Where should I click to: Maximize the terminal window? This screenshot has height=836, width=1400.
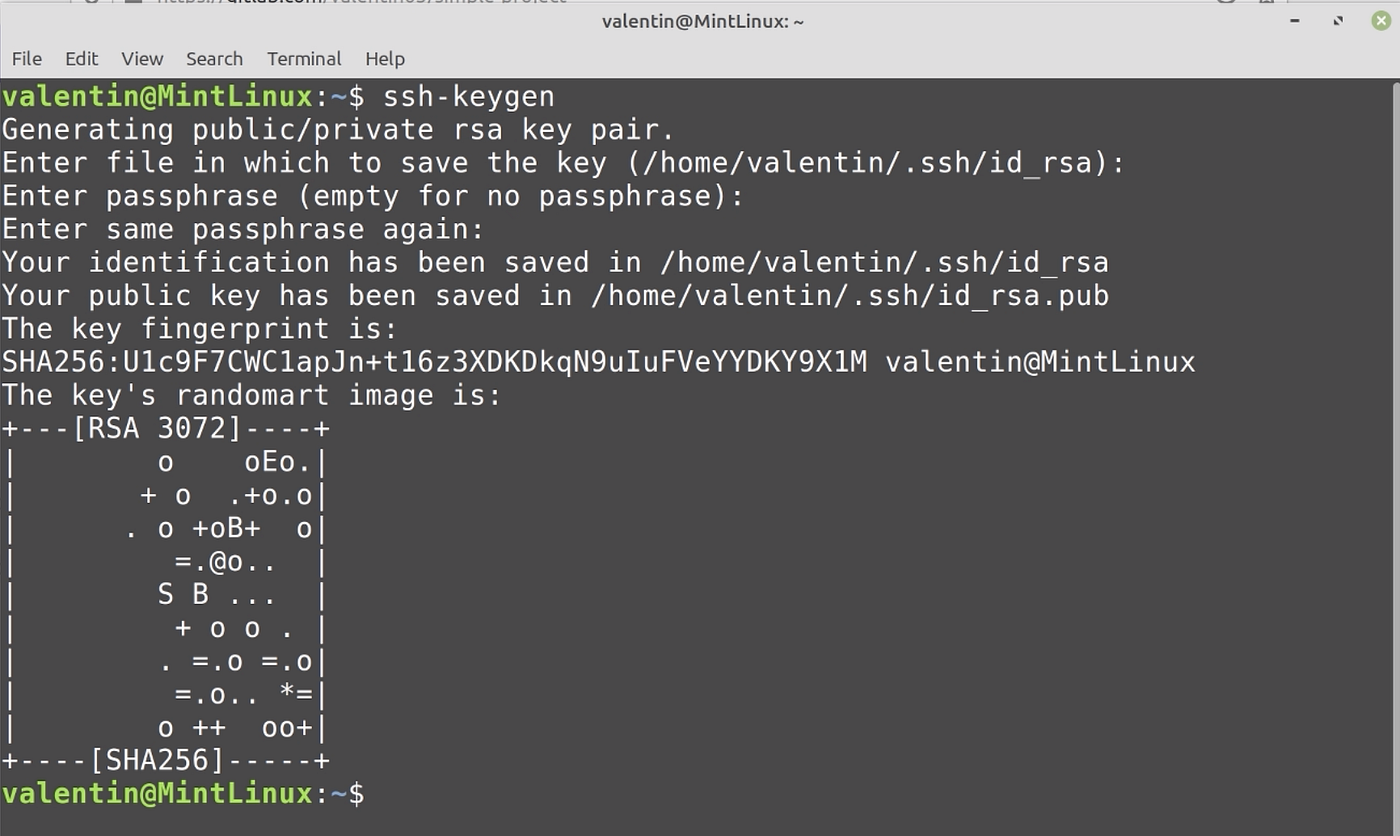coord(1337,20)
